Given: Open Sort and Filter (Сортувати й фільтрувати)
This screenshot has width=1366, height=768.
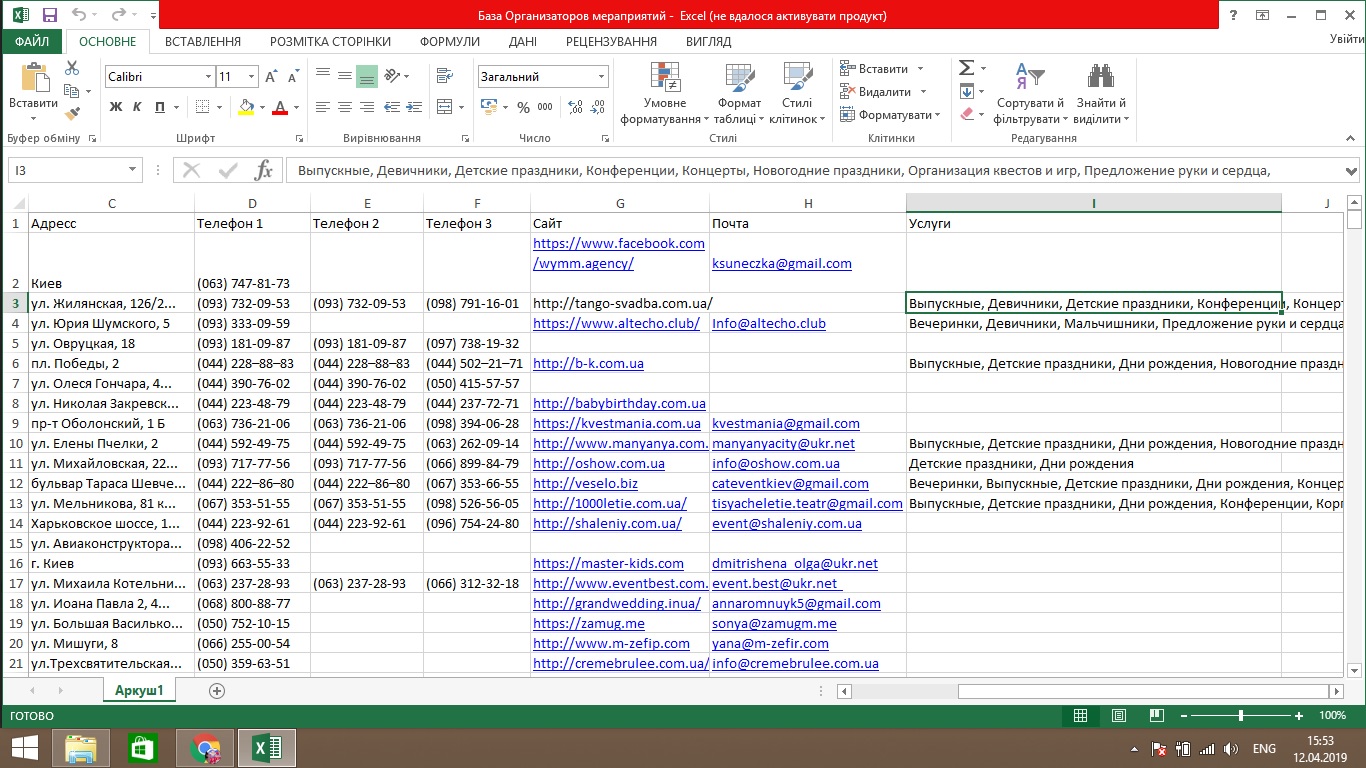Looking at the screenshot, I should coord(1029,93).
